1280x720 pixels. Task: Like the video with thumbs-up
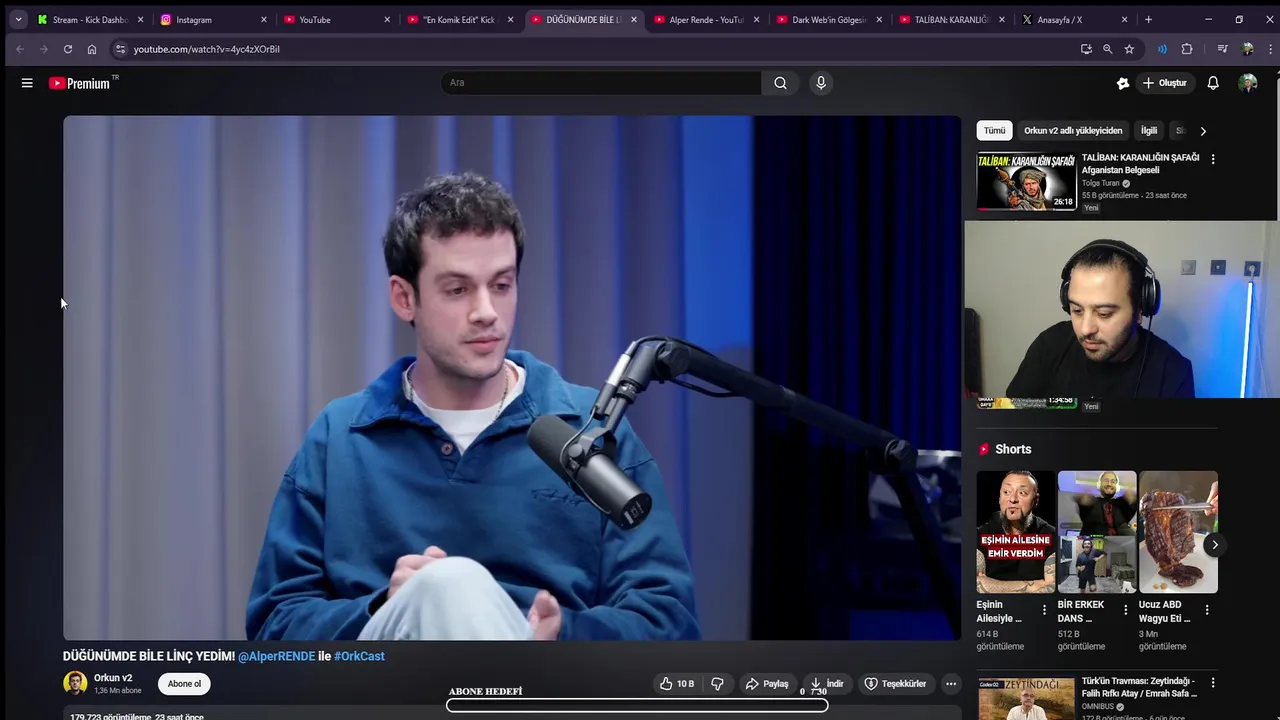point(676,684)
